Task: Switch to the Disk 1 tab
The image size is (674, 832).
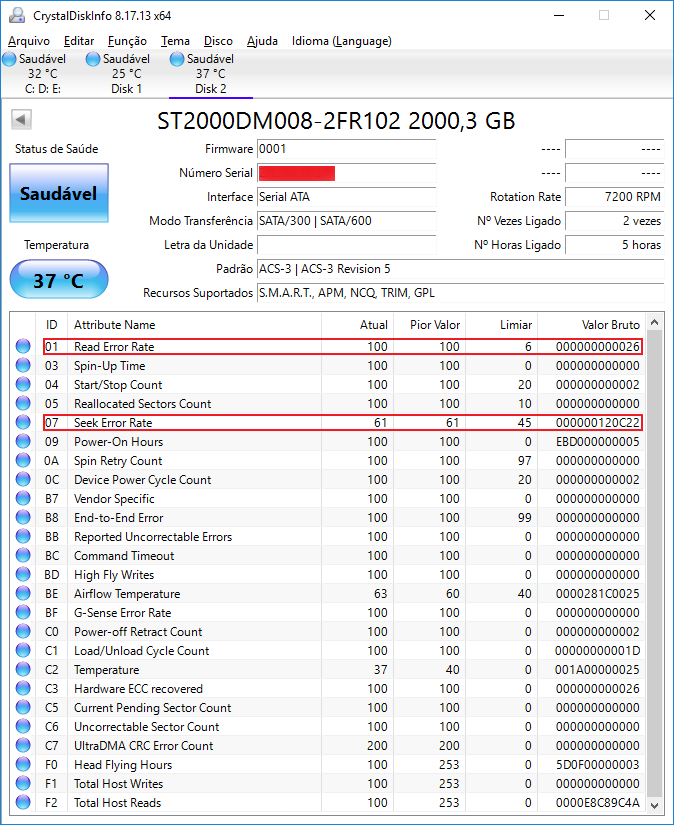Action: coord(126,74)
